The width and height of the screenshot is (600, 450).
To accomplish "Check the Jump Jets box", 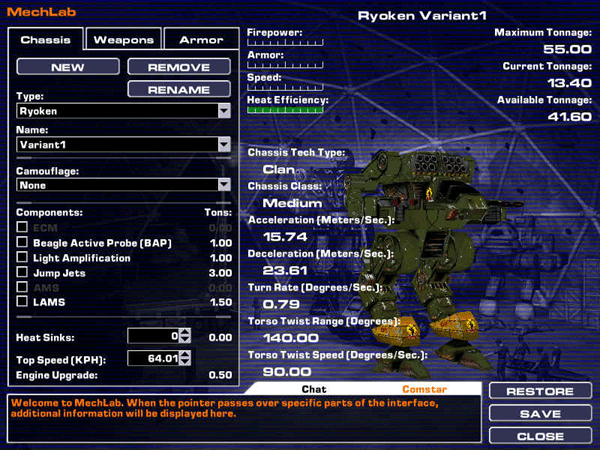I will coord(22,273).
